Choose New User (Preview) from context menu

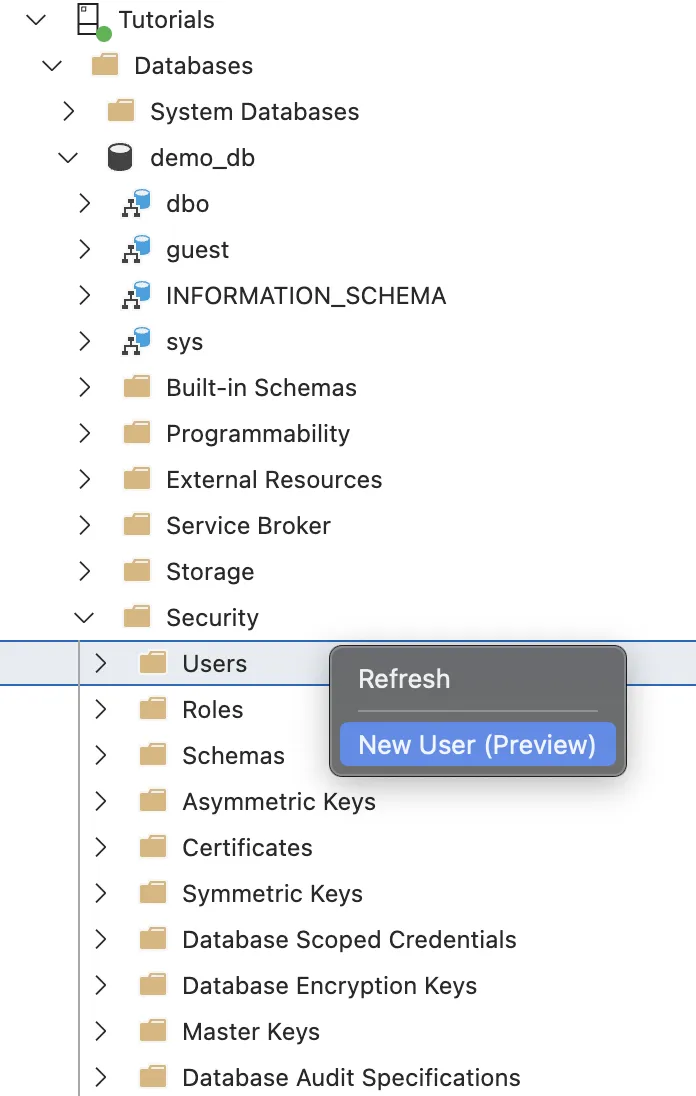(x=477, y=745)
